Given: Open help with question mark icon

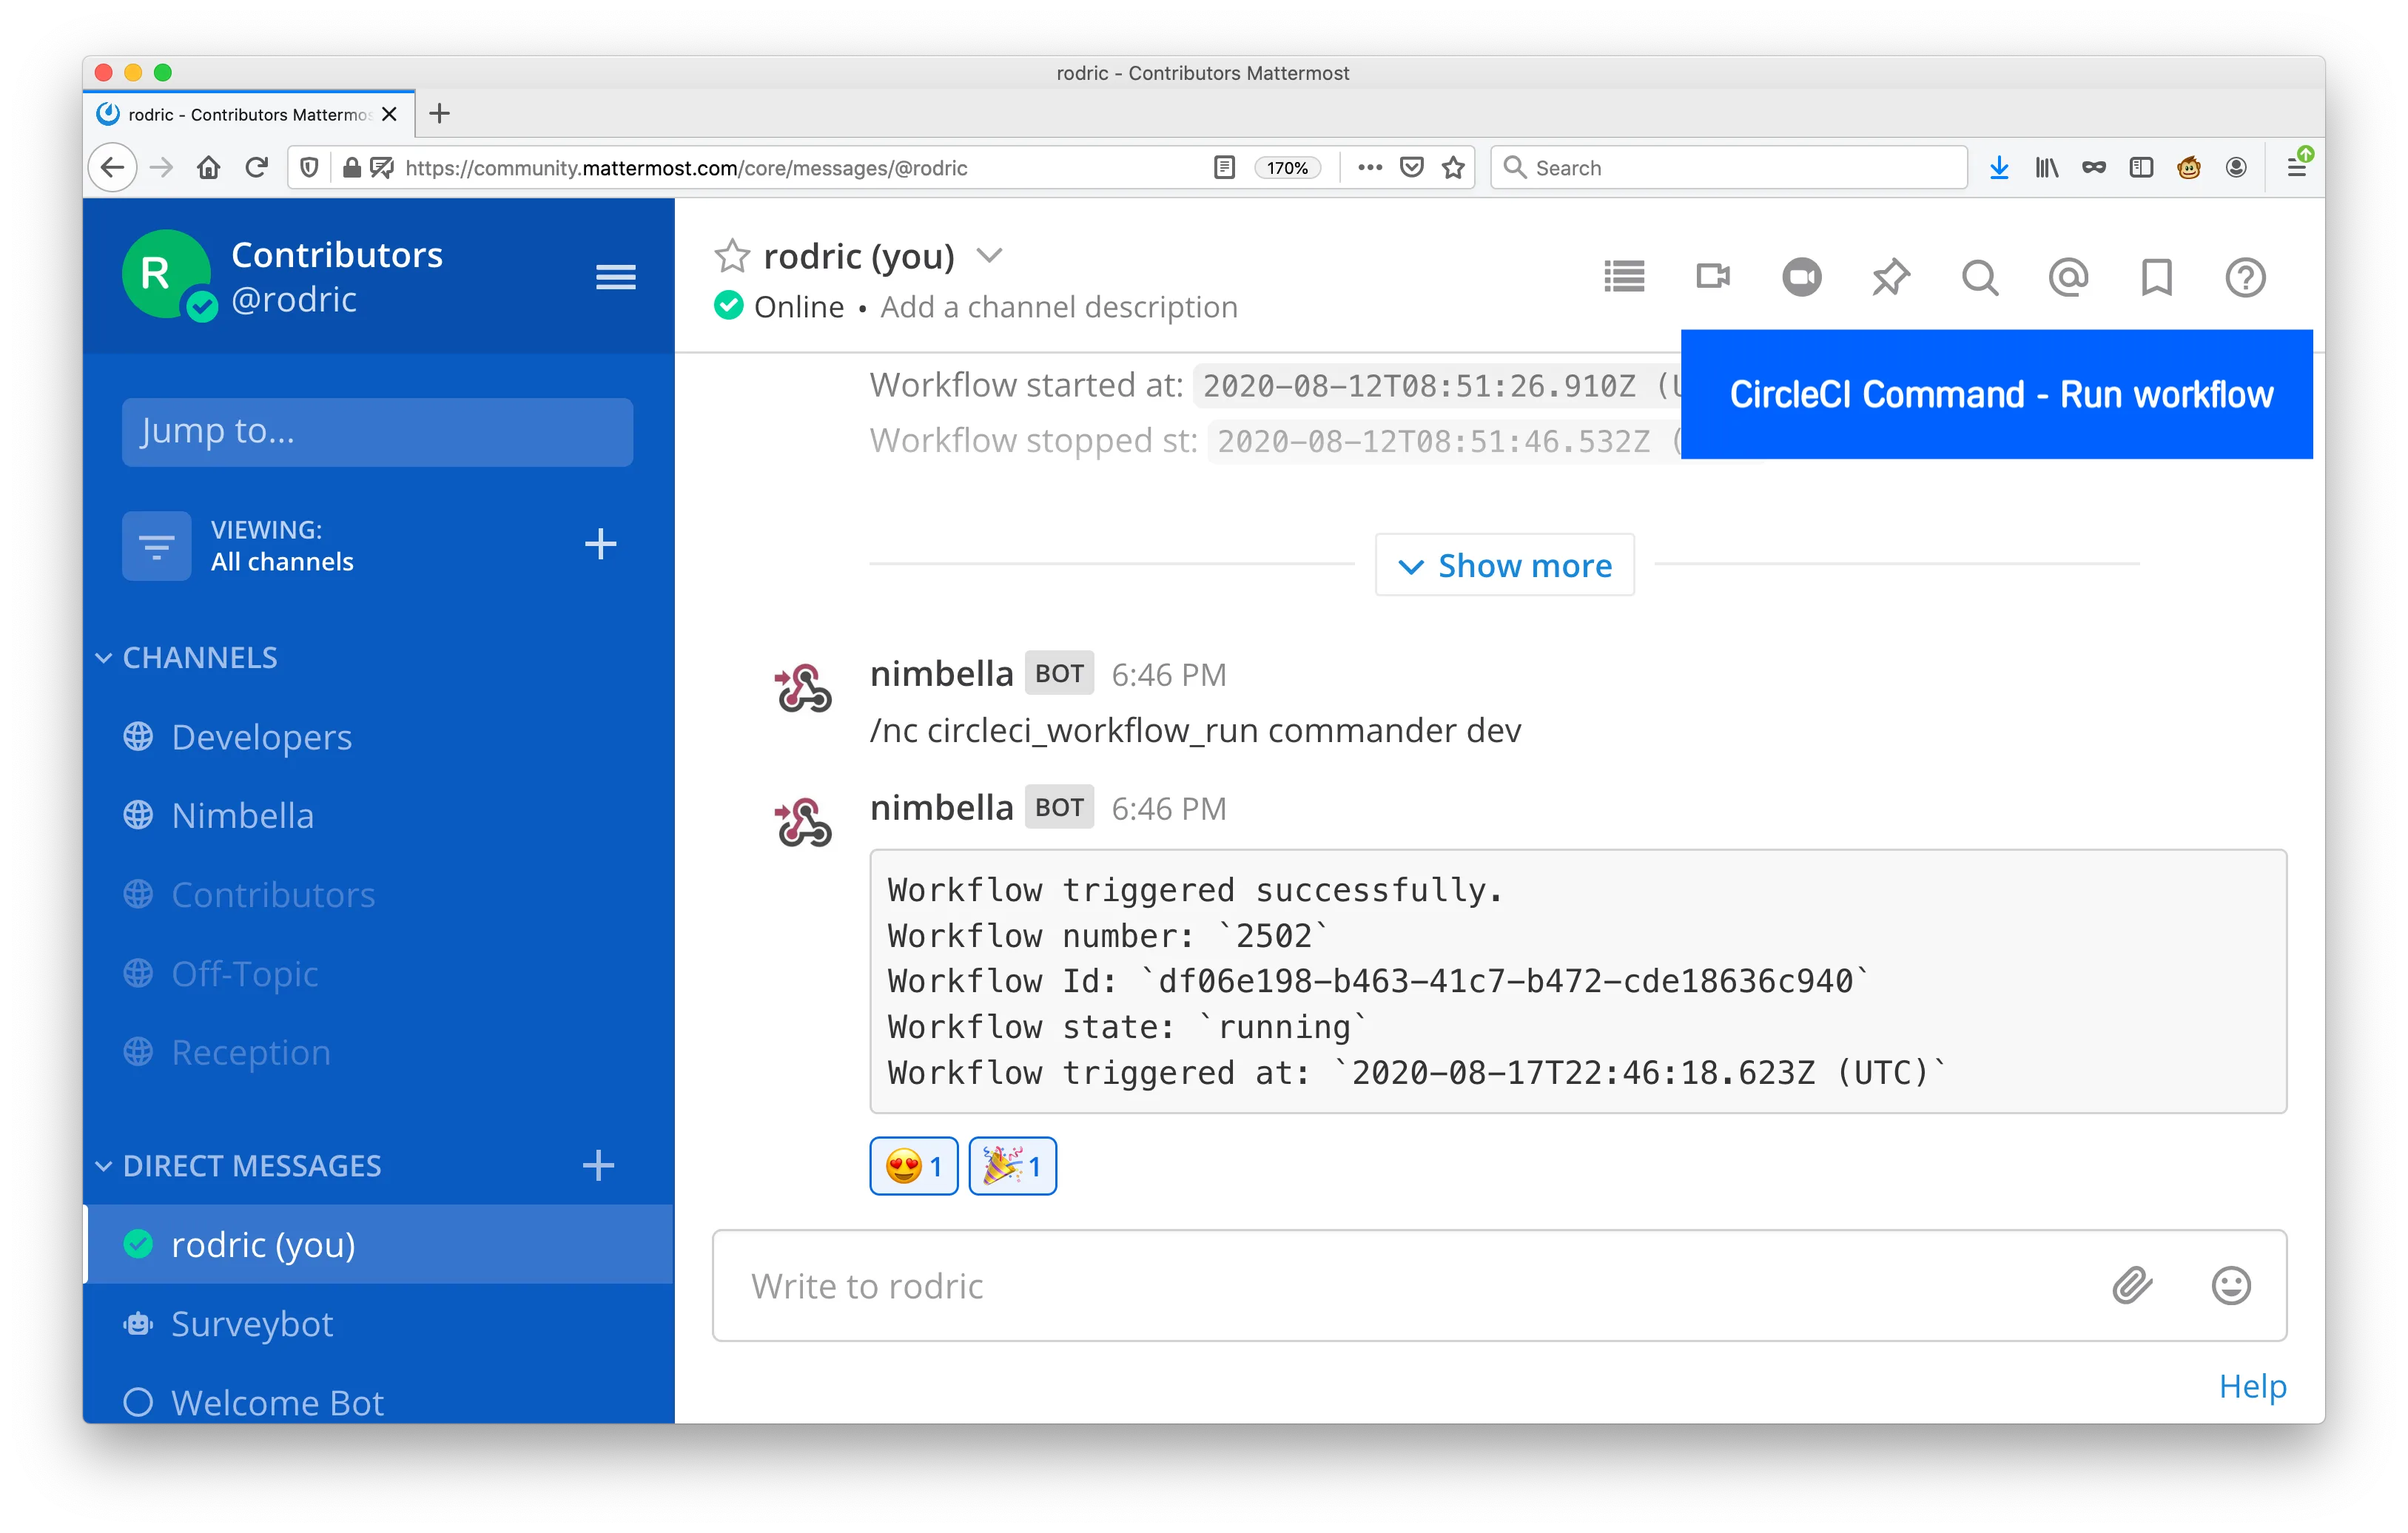Looking at the screenshot, I should pyautogui.click(x=2245, y=277).
